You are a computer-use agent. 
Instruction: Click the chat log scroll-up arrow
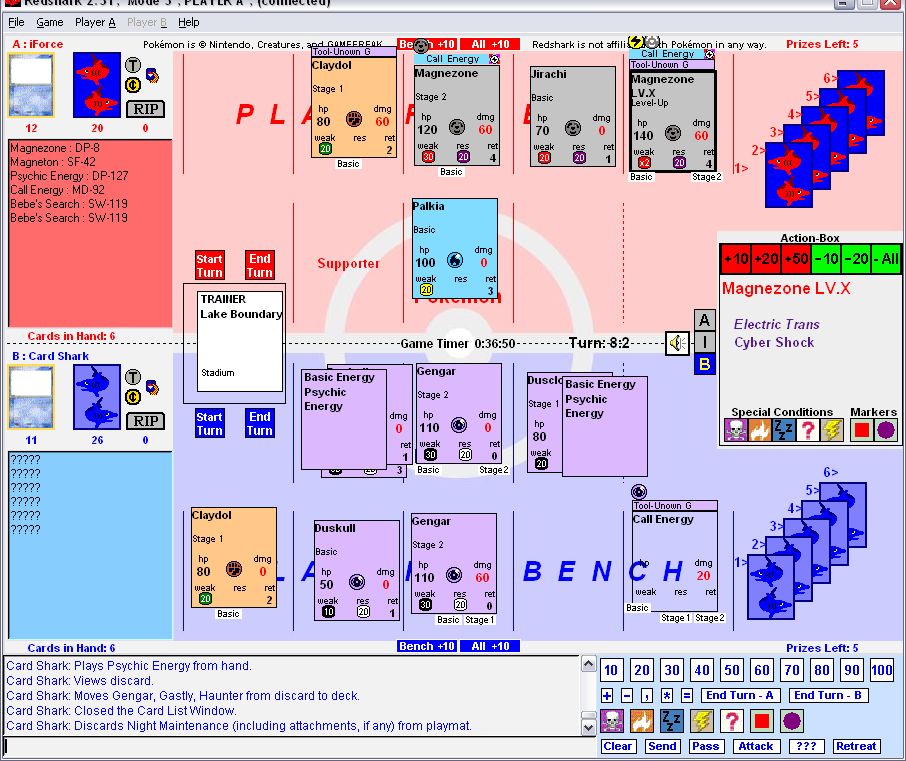point(588,664)
